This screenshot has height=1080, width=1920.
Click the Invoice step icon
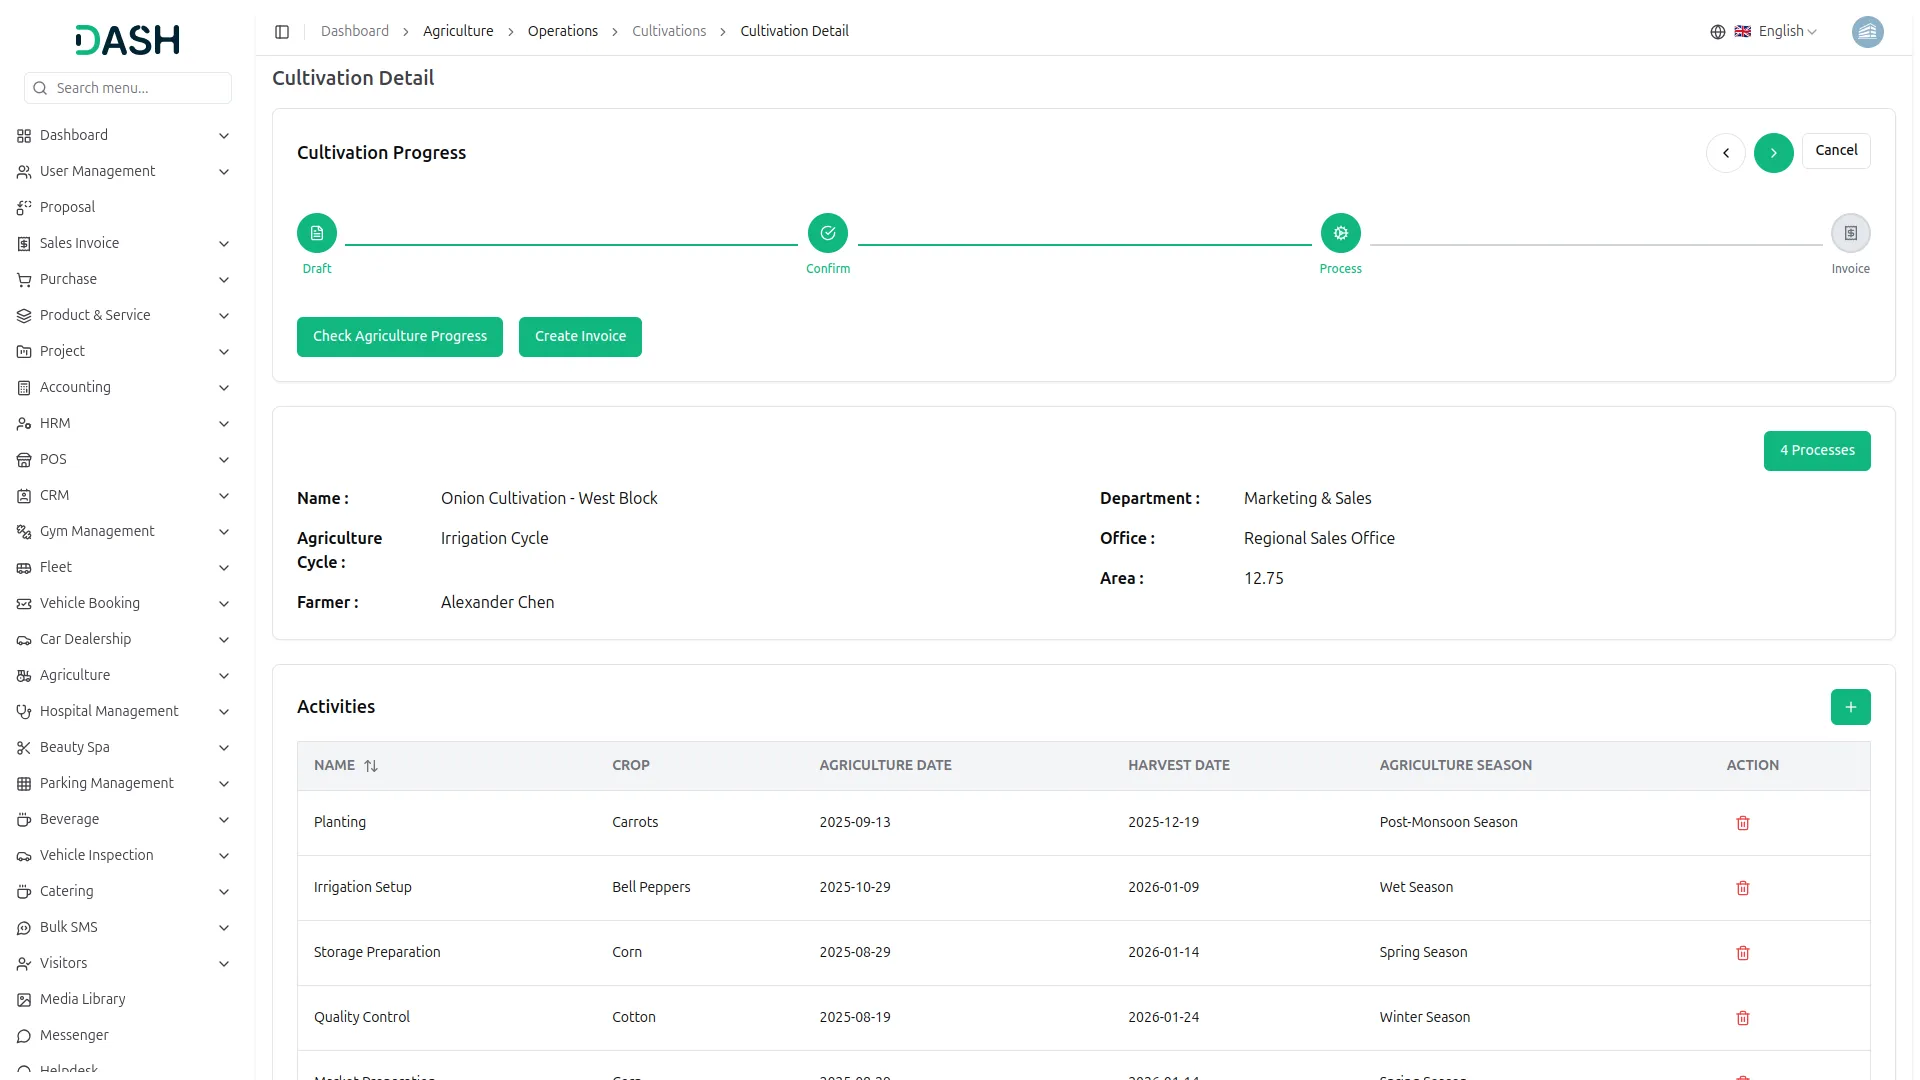point(1850,233)
